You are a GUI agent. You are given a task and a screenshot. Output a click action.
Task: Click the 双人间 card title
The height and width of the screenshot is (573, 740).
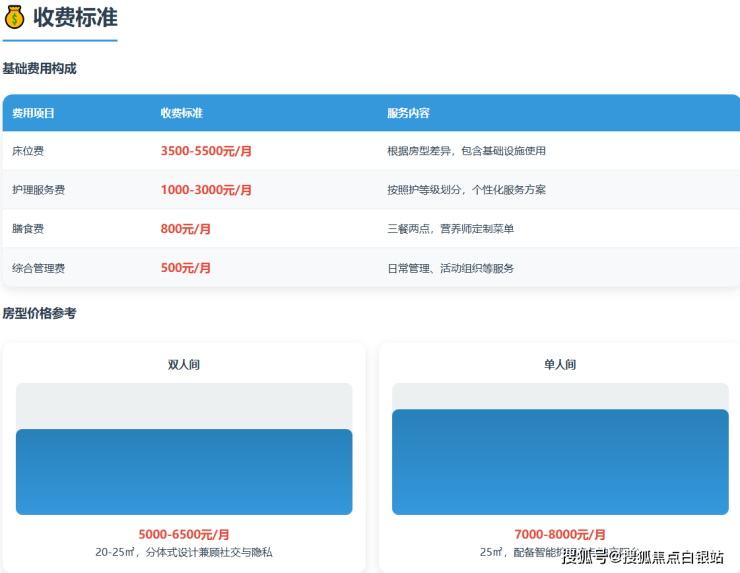[184, 364]
